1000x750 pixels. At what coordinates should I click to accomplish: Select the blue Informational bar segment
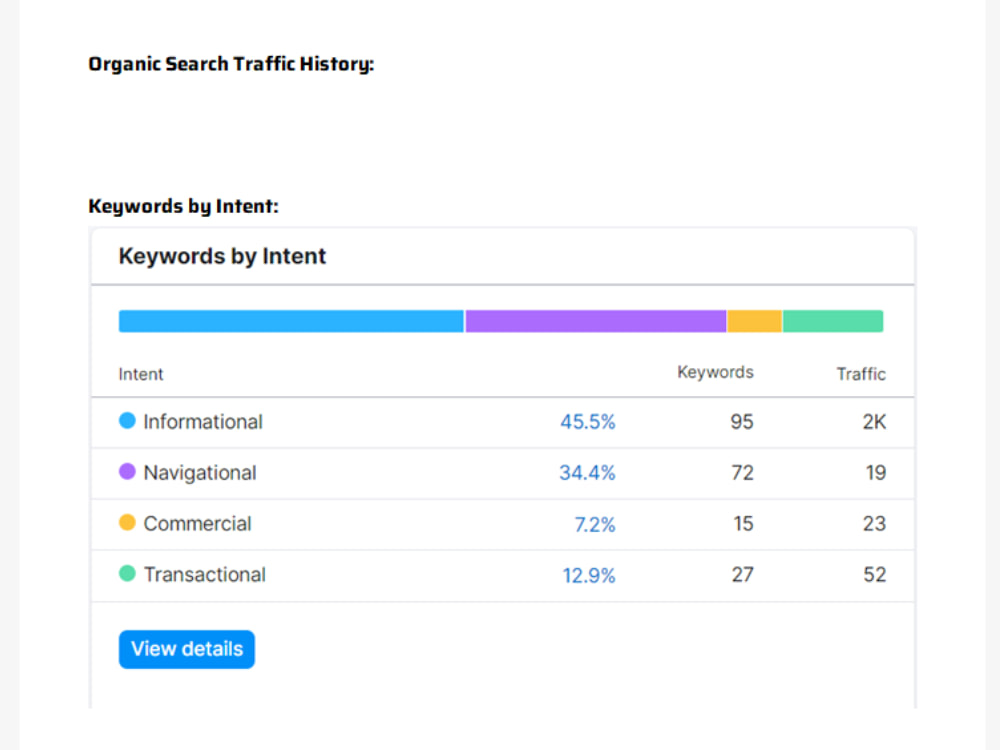[x=291, y=321]
